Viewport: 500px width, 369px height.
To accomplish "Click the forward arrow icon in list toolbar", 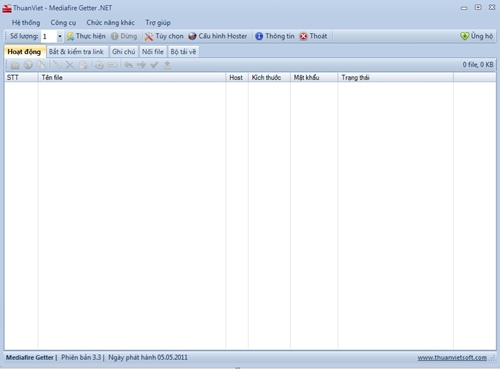I will [x=141, y=65].
